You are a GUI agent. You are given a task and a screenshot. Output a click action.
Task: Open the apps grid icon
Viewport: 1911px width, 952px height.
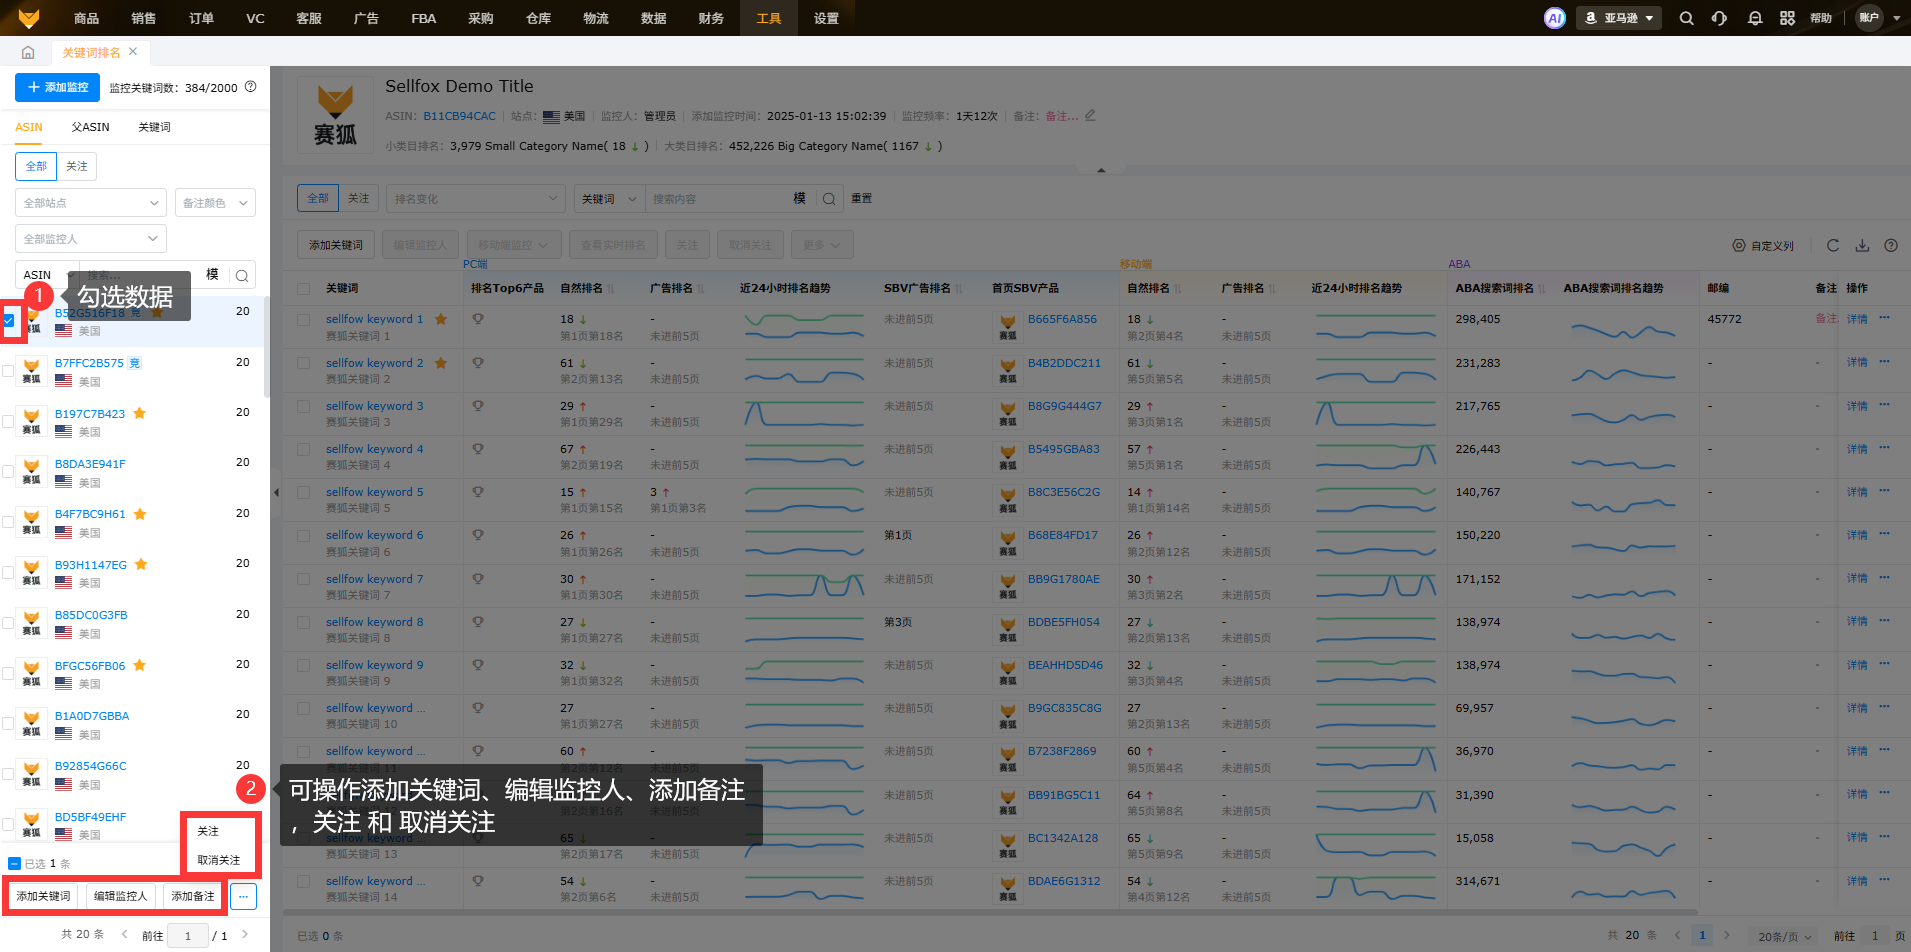(x=1787, y=18)
